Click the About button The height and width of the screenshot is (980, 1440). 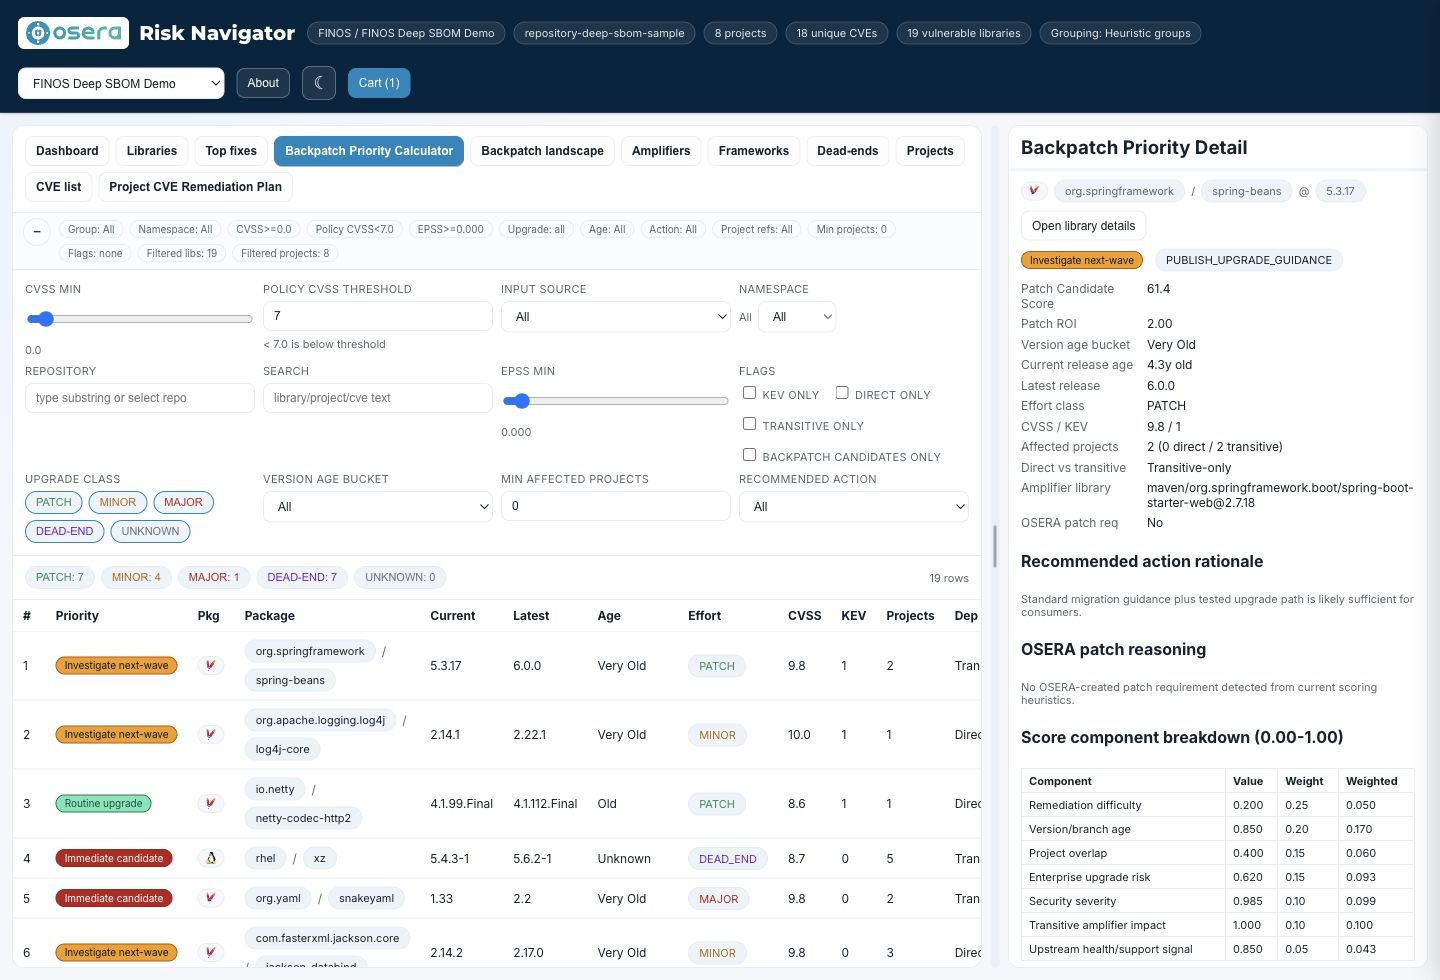[x=263, y=83]
